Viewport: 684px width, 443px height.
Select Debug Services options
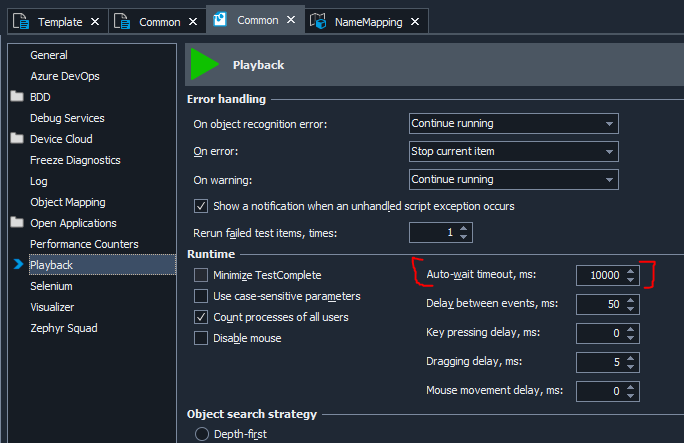[x=67, y=118]
